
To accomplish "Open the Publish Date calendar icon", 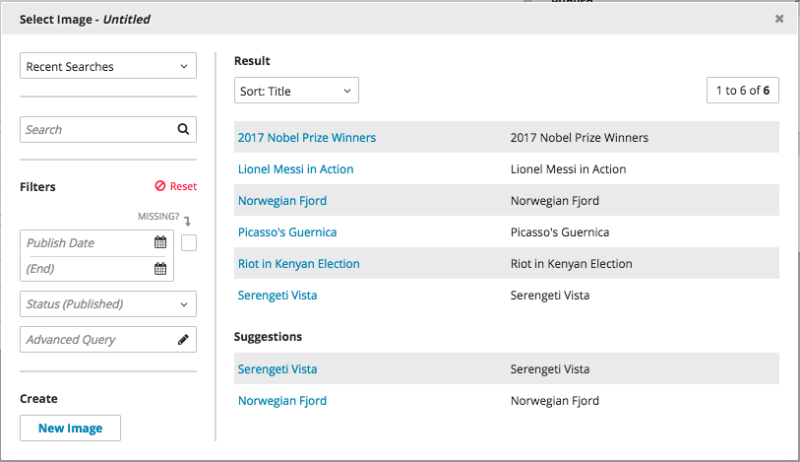I will coord(160,242).
